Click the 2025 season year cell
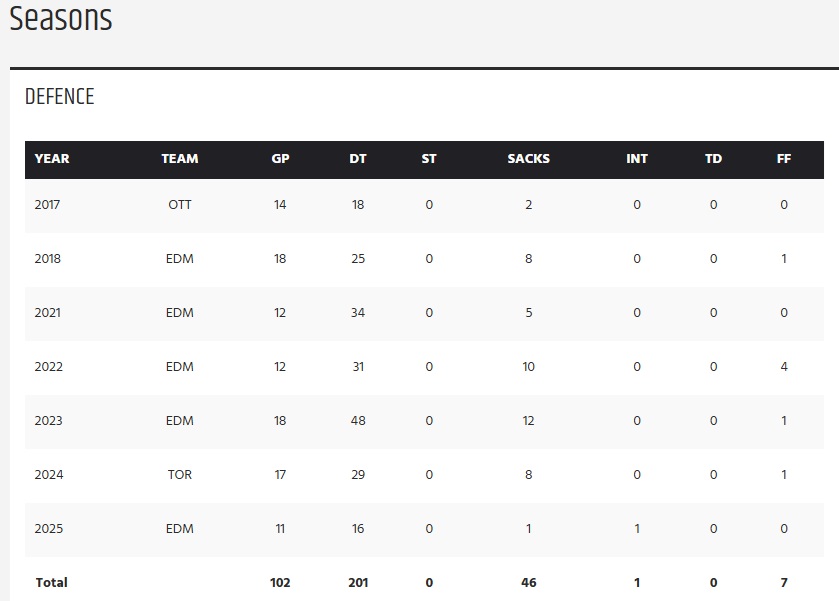Screen dimensions: 839x601 click(48, 529)
